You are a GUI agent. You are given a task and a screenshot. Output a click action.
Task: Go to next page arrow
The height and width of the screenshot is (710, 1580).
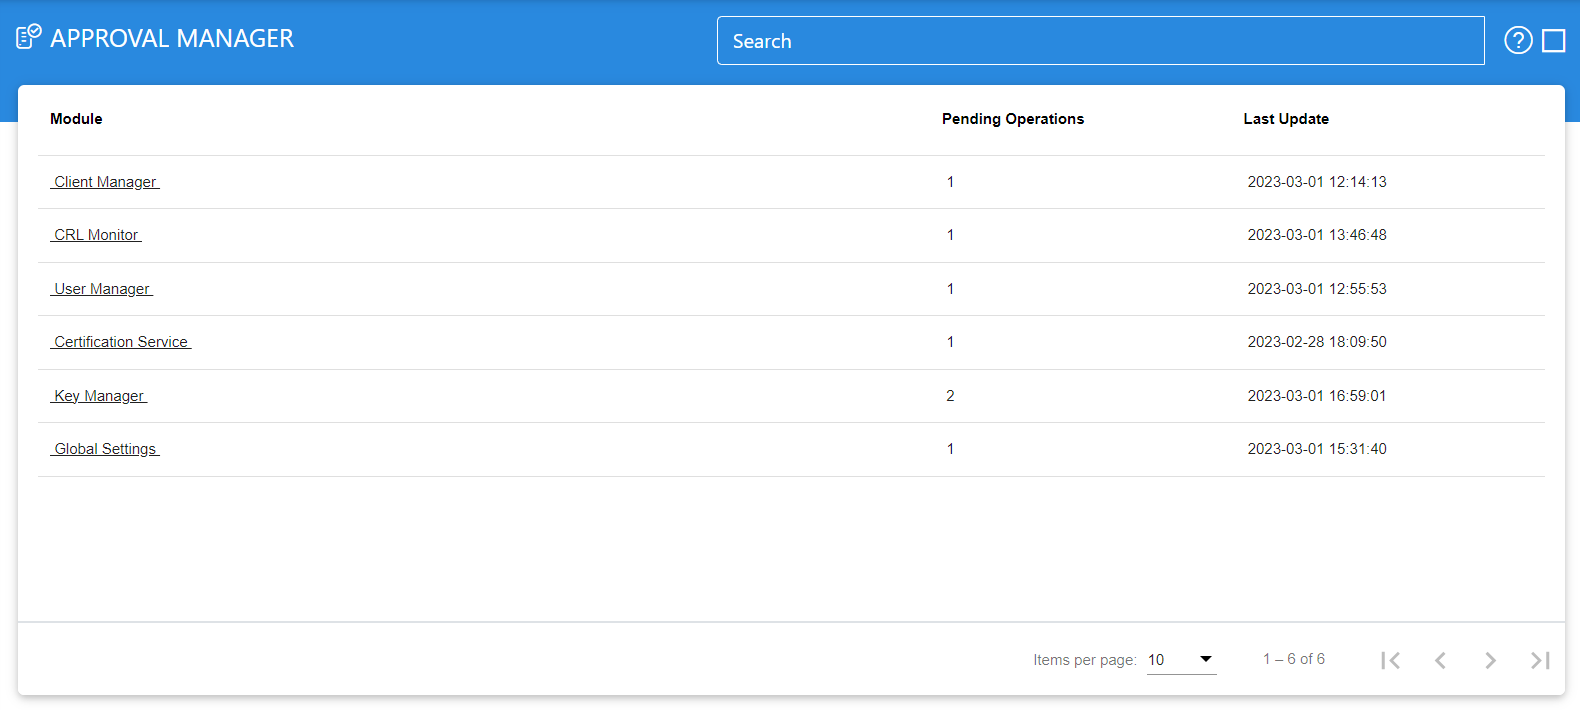point(1490,660)
